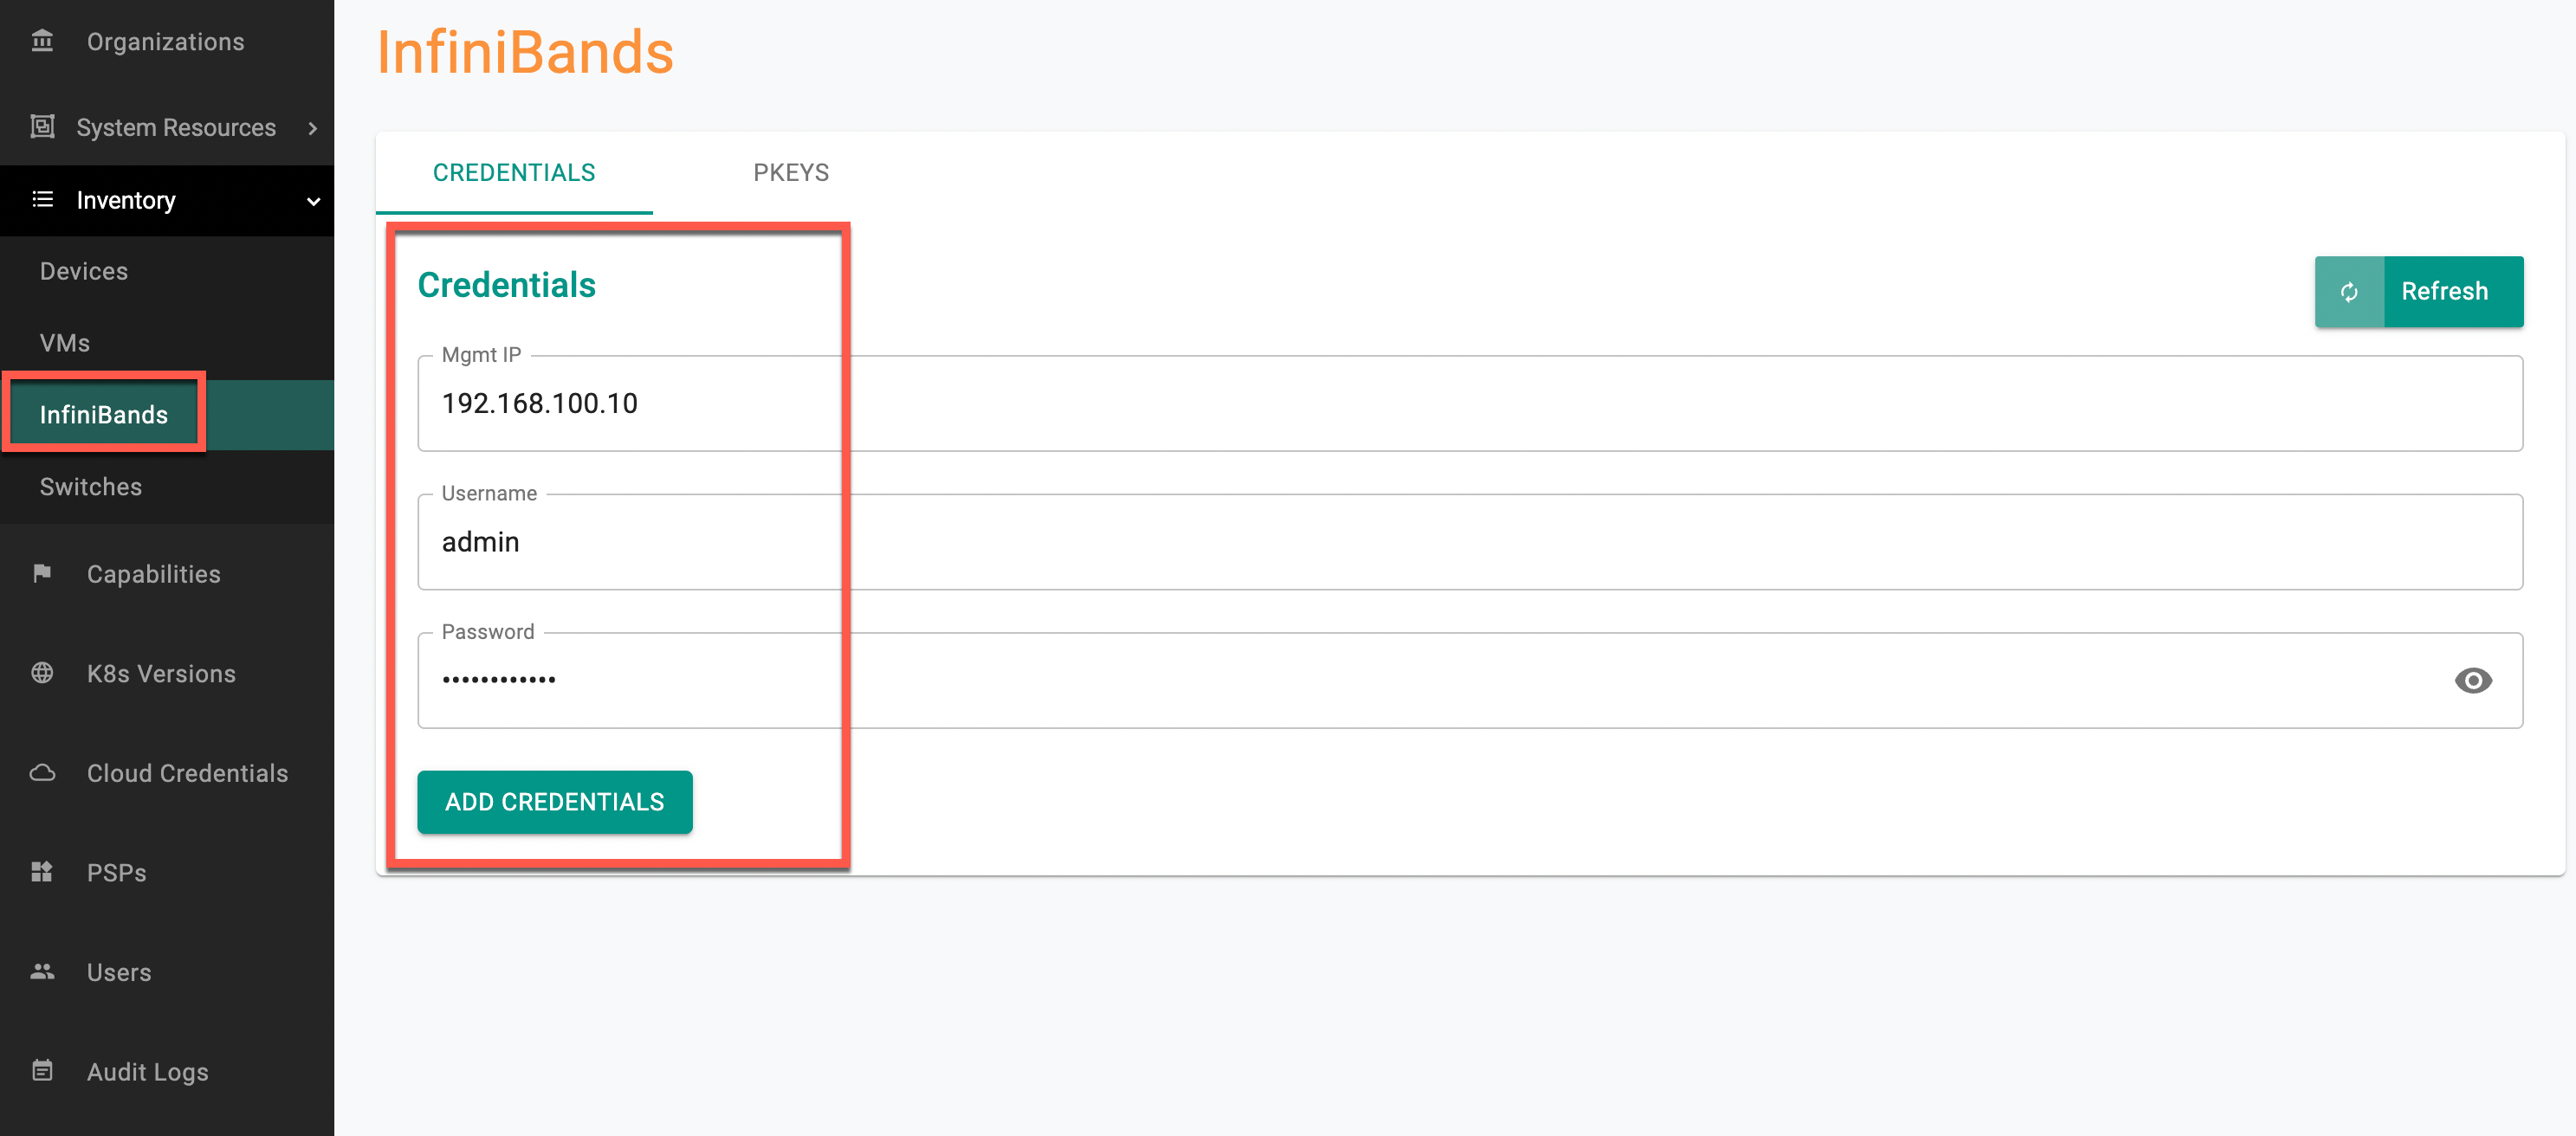Switch to the PKEYS tab

click(791, 172)
